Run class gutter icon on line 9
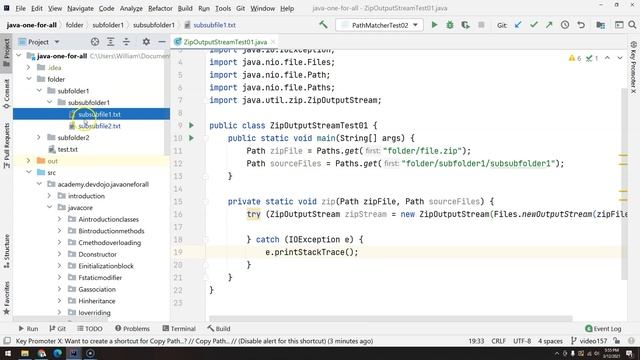The width and height of the screenshot is (640, 360). (191, 125)
